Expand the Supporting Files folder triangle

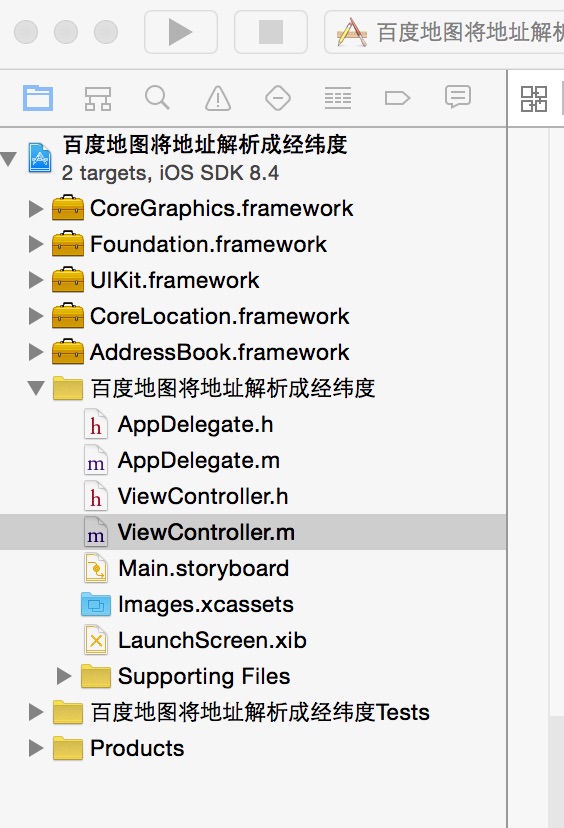[64, 676]
